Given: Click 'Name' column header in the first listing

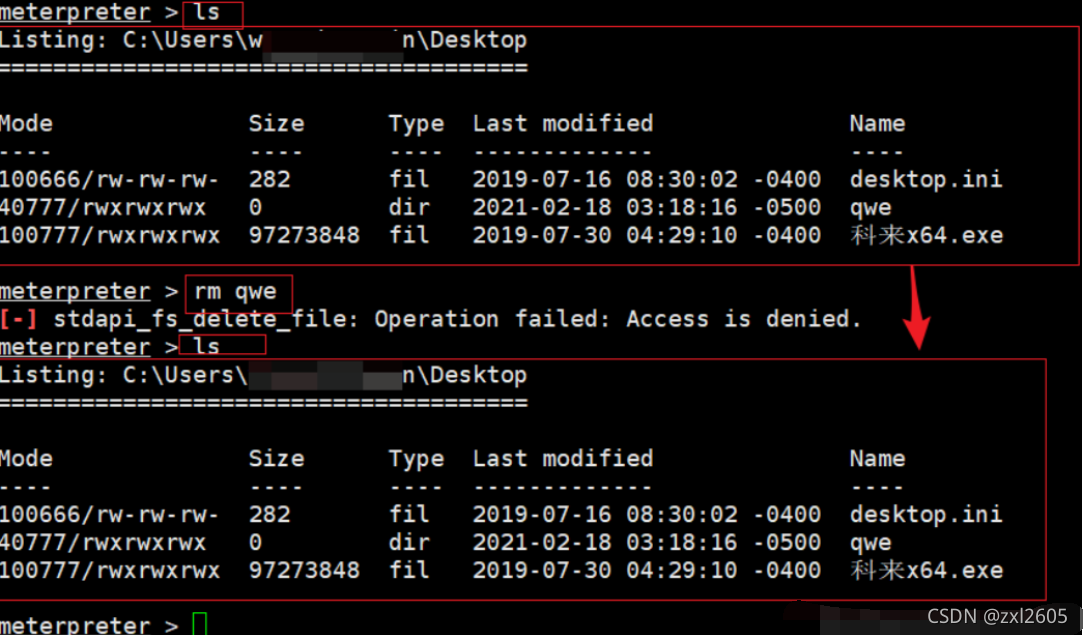Looking at the screenshot, I should tap(877, 124).
